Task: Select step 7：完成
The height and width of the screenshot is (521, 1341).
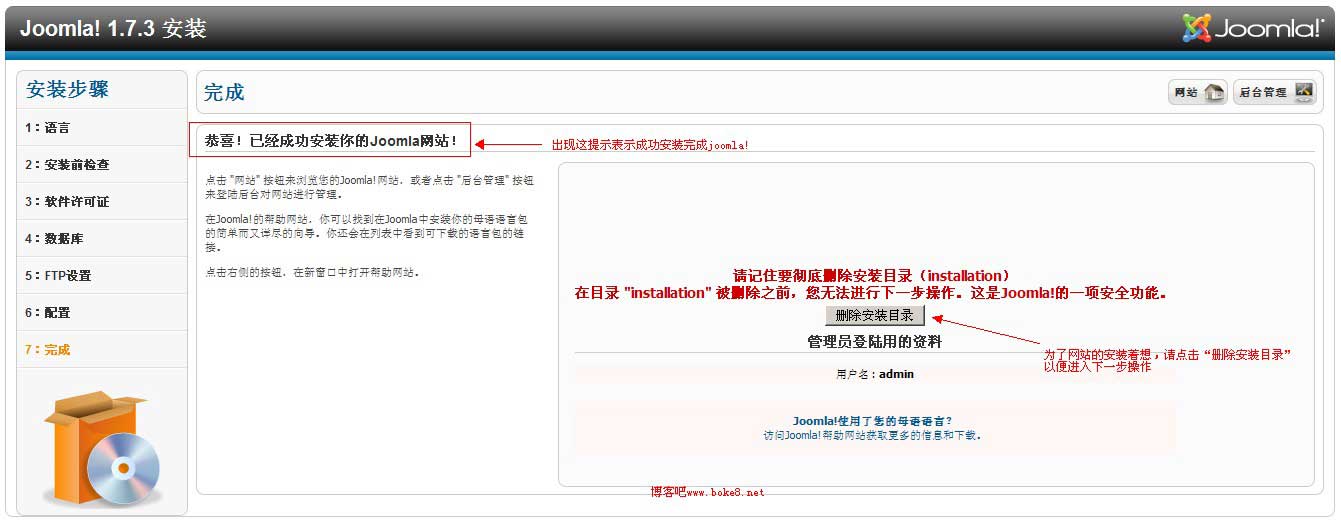Action: (102, 350)
